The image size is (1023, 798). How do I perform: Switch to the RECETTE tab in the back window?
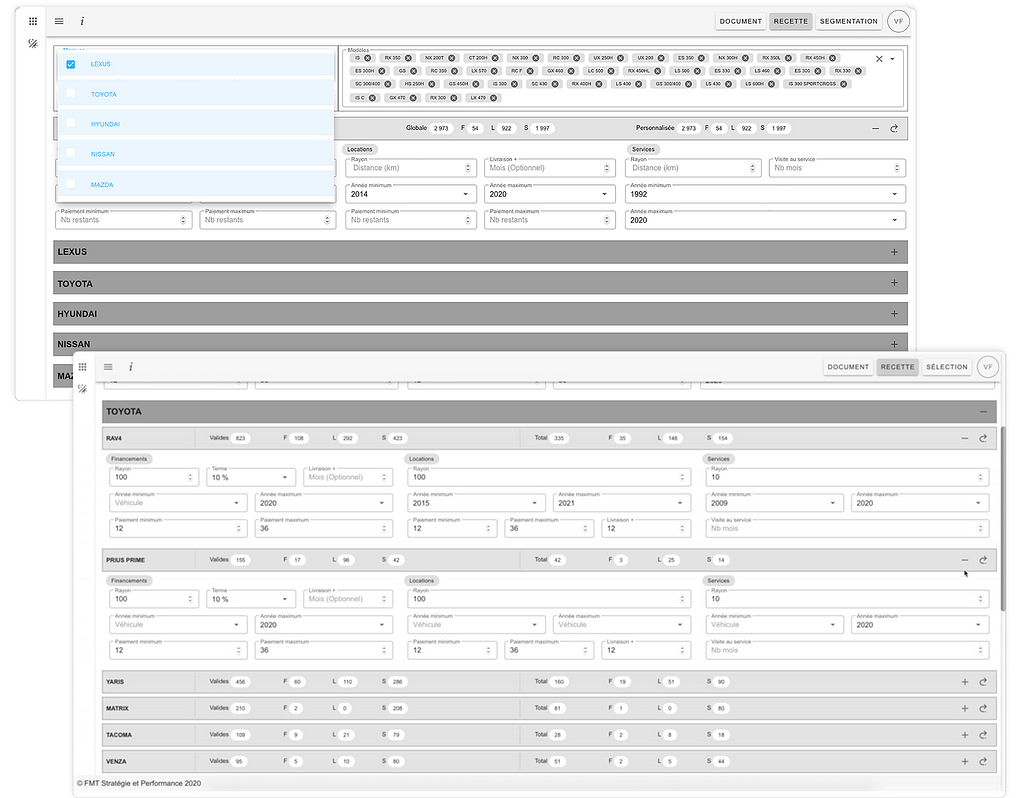click(791, 22)
